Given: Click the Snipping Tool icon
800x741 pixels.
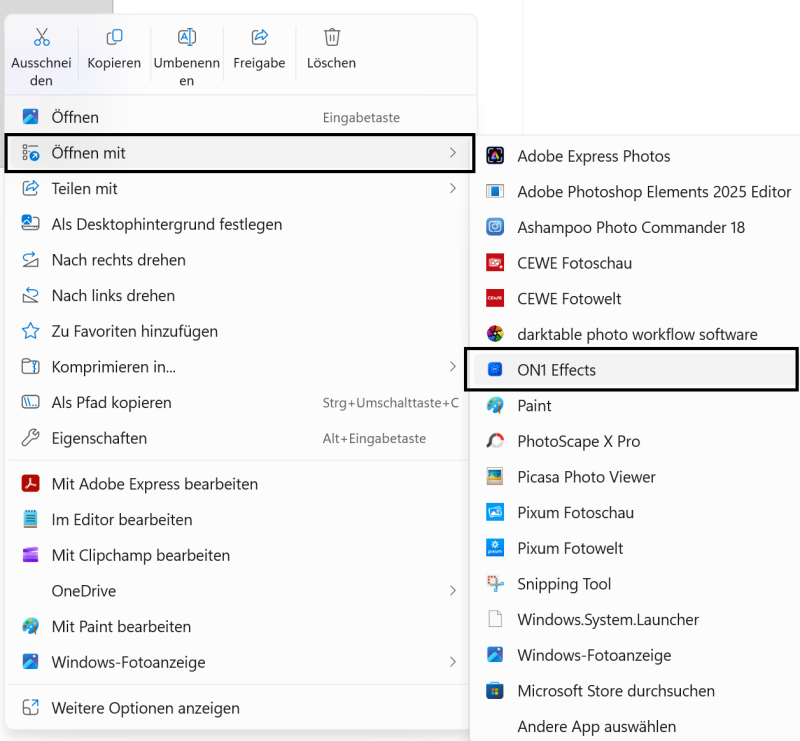Looking at the screenshot, I should pos(495,584).
